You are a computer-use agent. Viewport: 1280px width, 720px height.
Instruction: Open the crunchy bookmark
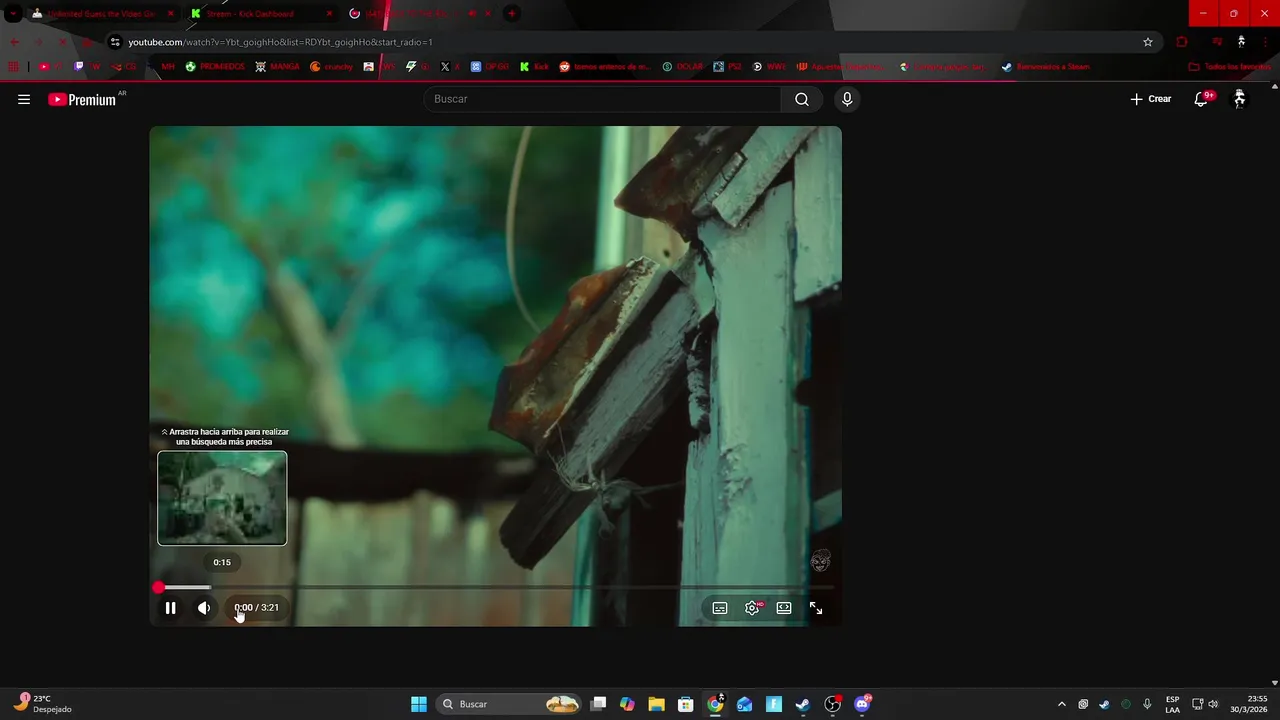332,67
